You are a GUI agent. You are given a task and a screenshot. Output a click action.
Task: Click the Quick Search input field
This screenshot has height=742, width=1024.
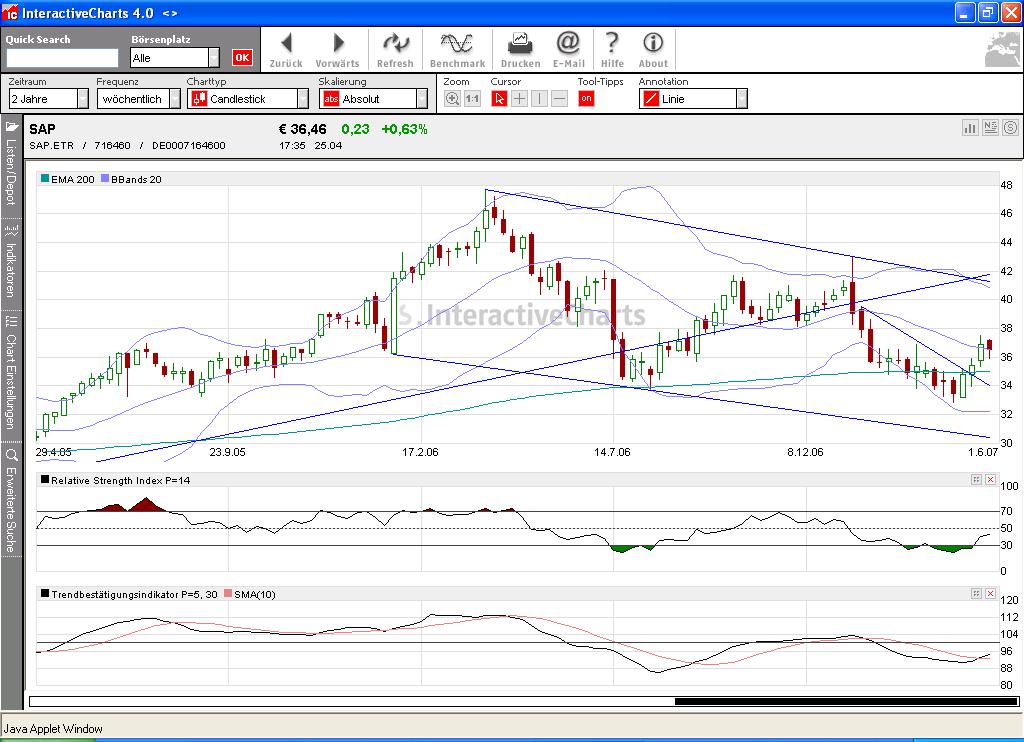(x=62, y=58)
